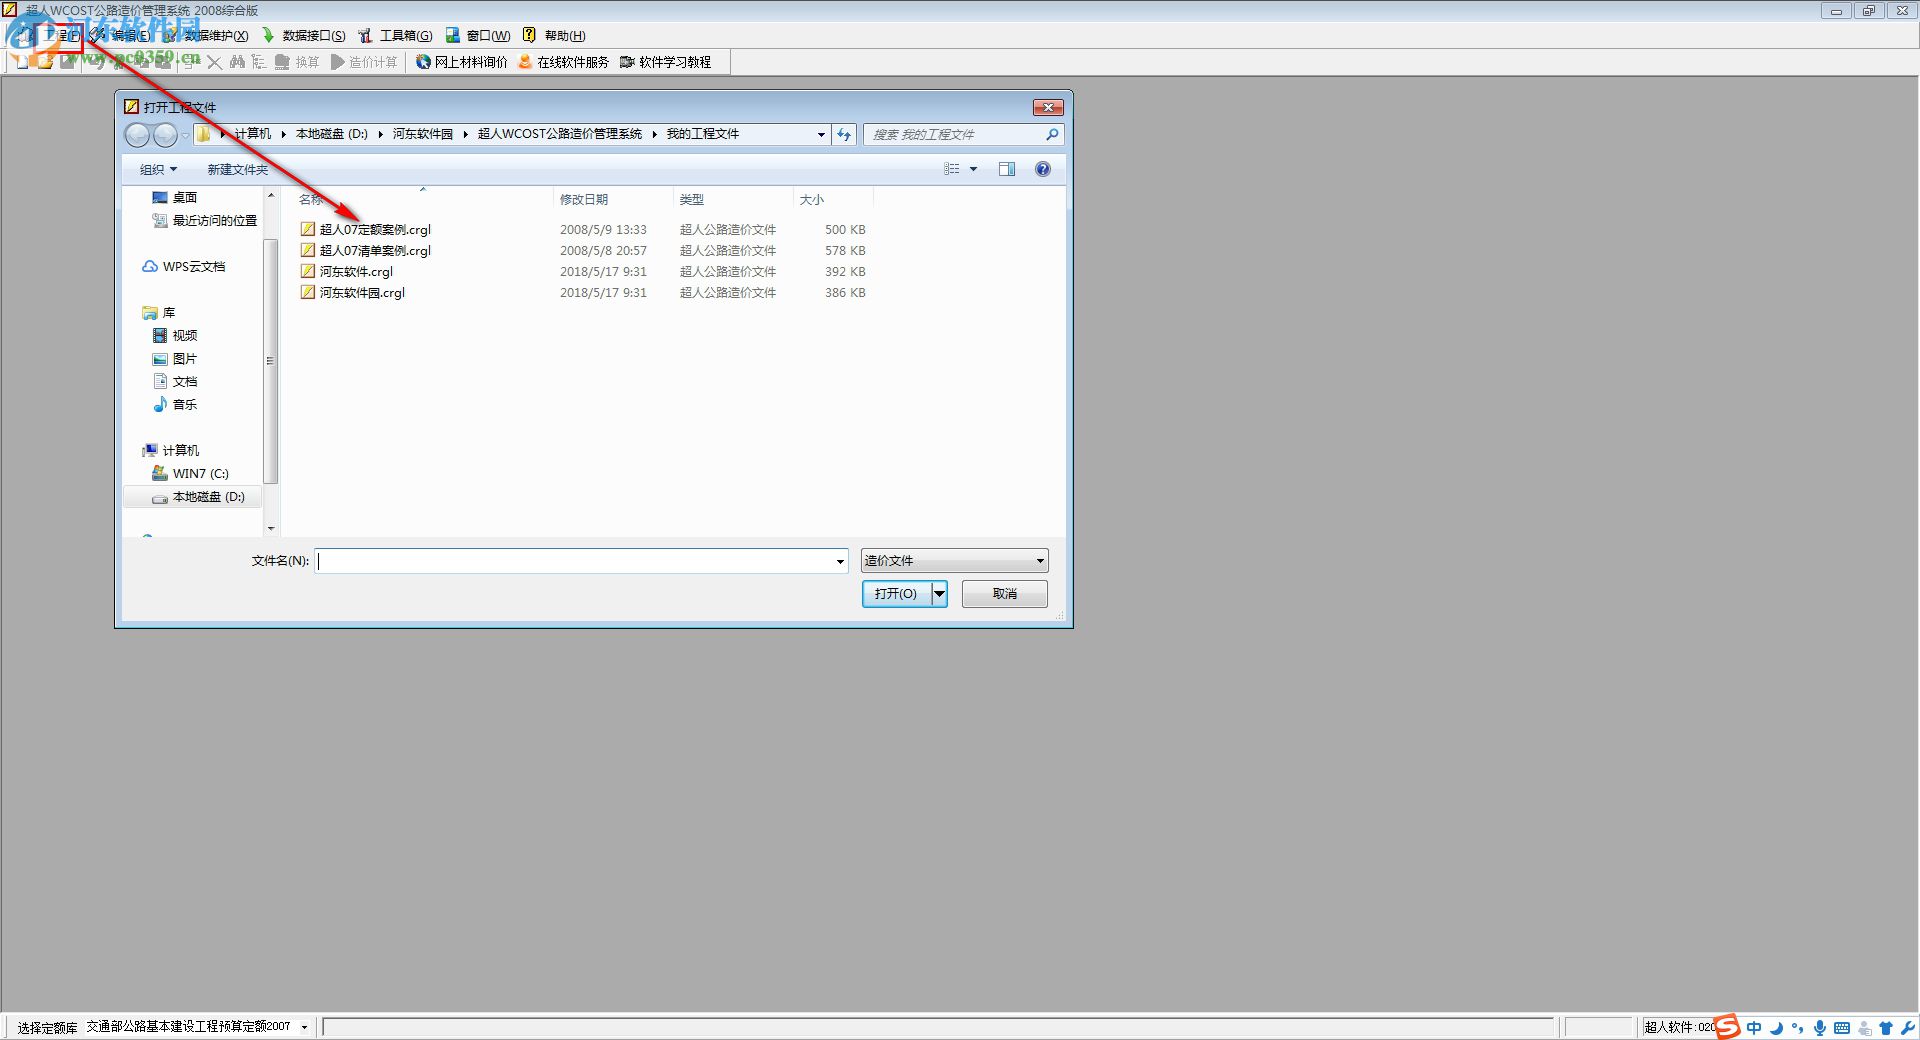Select file 河东软件.crgl
The width and height of the screenshot is (1920, 1040).
[347, 272]
